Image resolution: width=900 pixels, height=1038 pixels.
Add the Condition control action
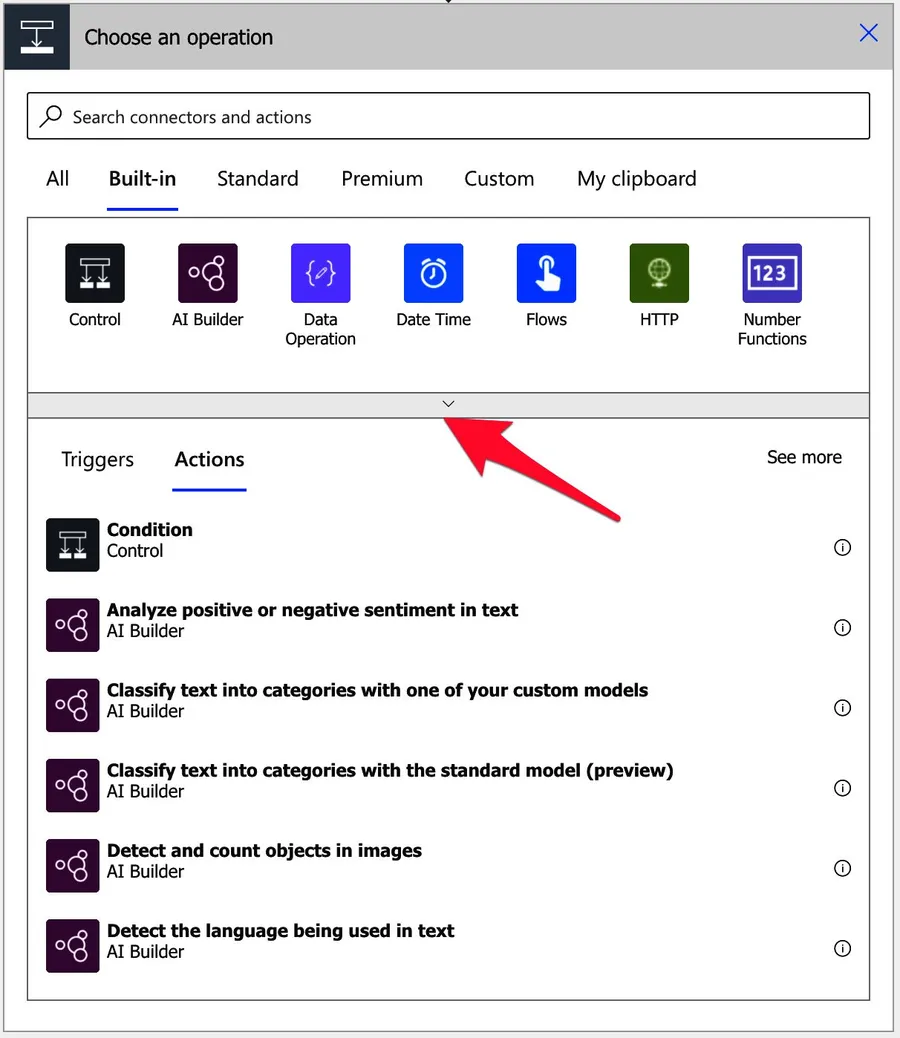[150, 540]
